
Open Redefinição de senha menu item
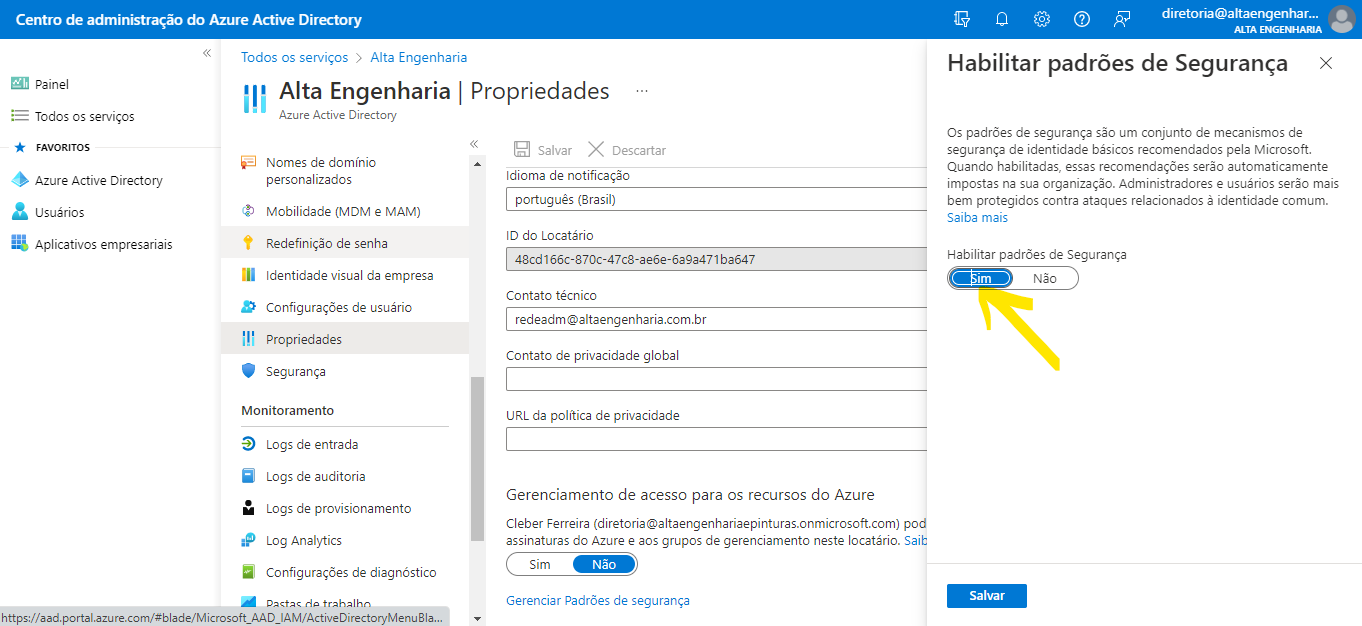point(345,243)
